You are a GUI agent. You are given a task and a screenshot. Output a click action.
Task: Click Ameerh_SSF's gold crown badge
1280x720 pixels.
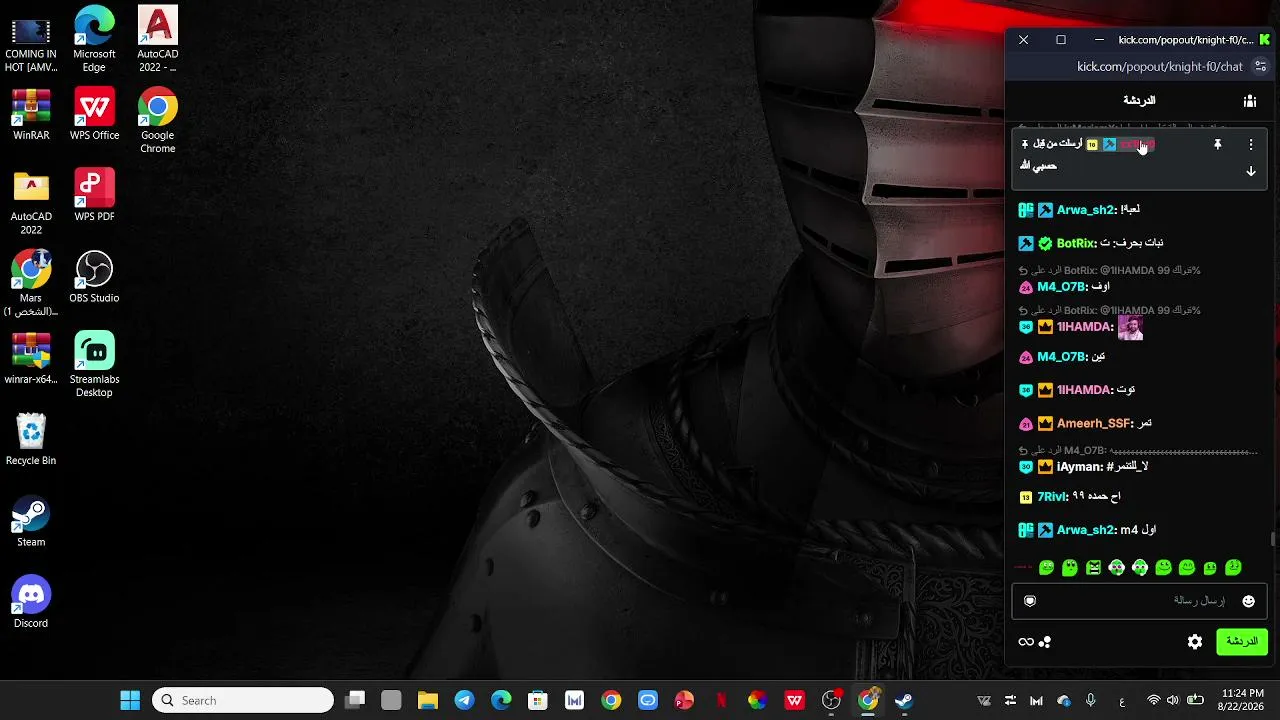click(x=1045, y=424)
